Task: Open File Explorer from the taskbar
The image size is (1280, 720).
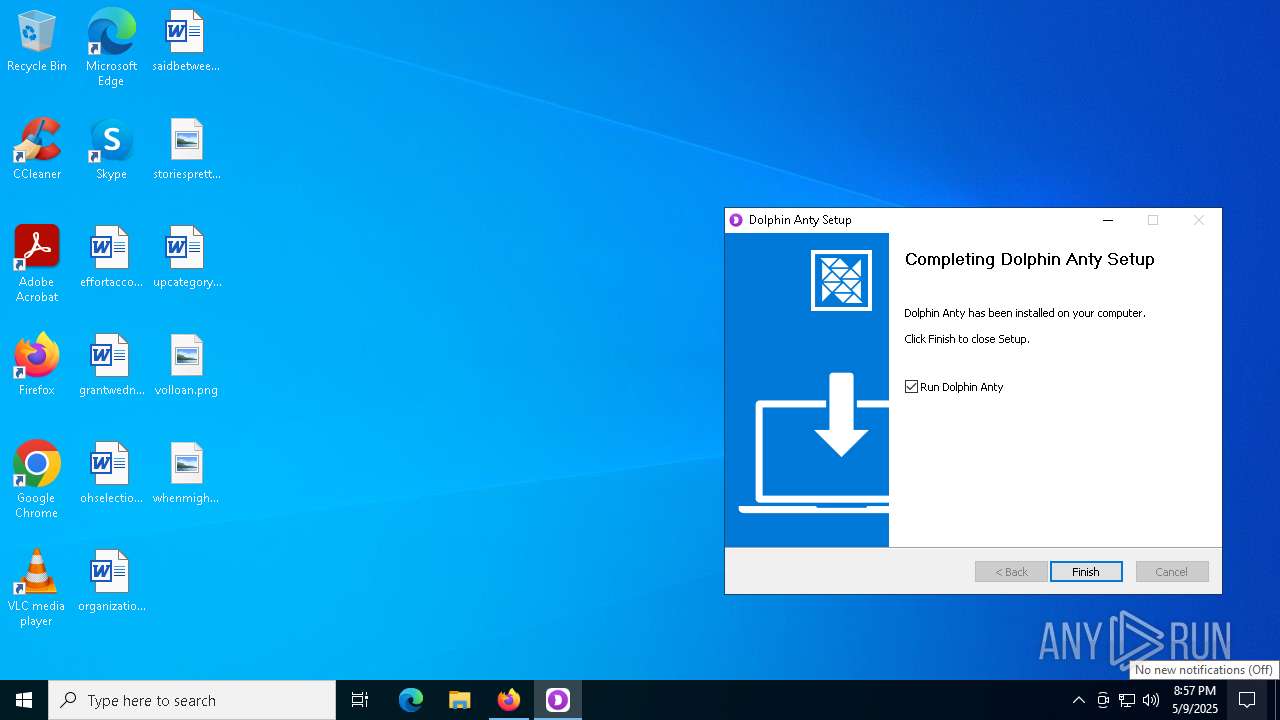Action: [460, 700]
